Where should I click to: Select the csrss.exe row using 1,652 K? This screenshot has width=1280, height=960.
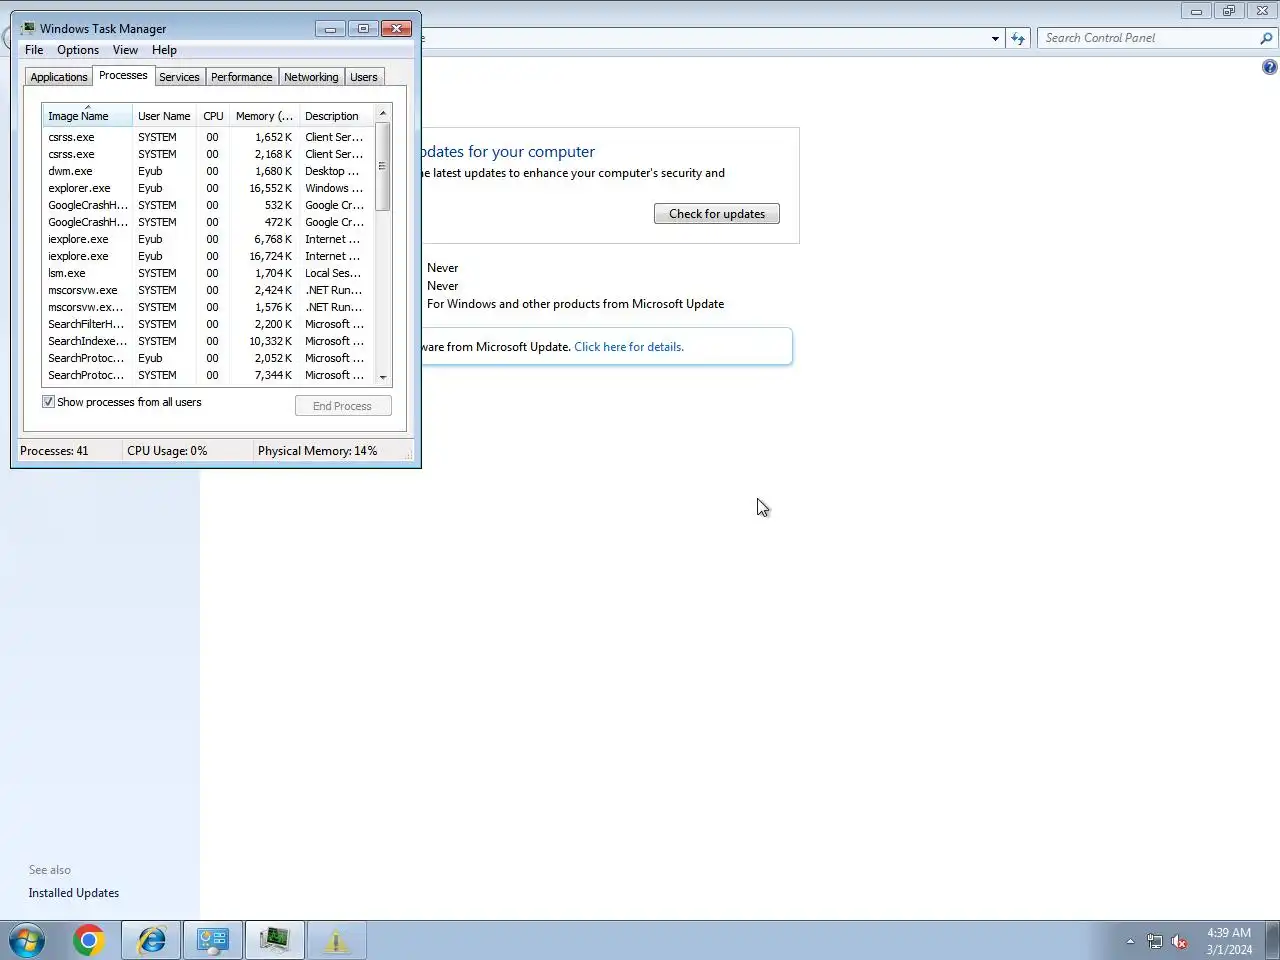point(208,137)
